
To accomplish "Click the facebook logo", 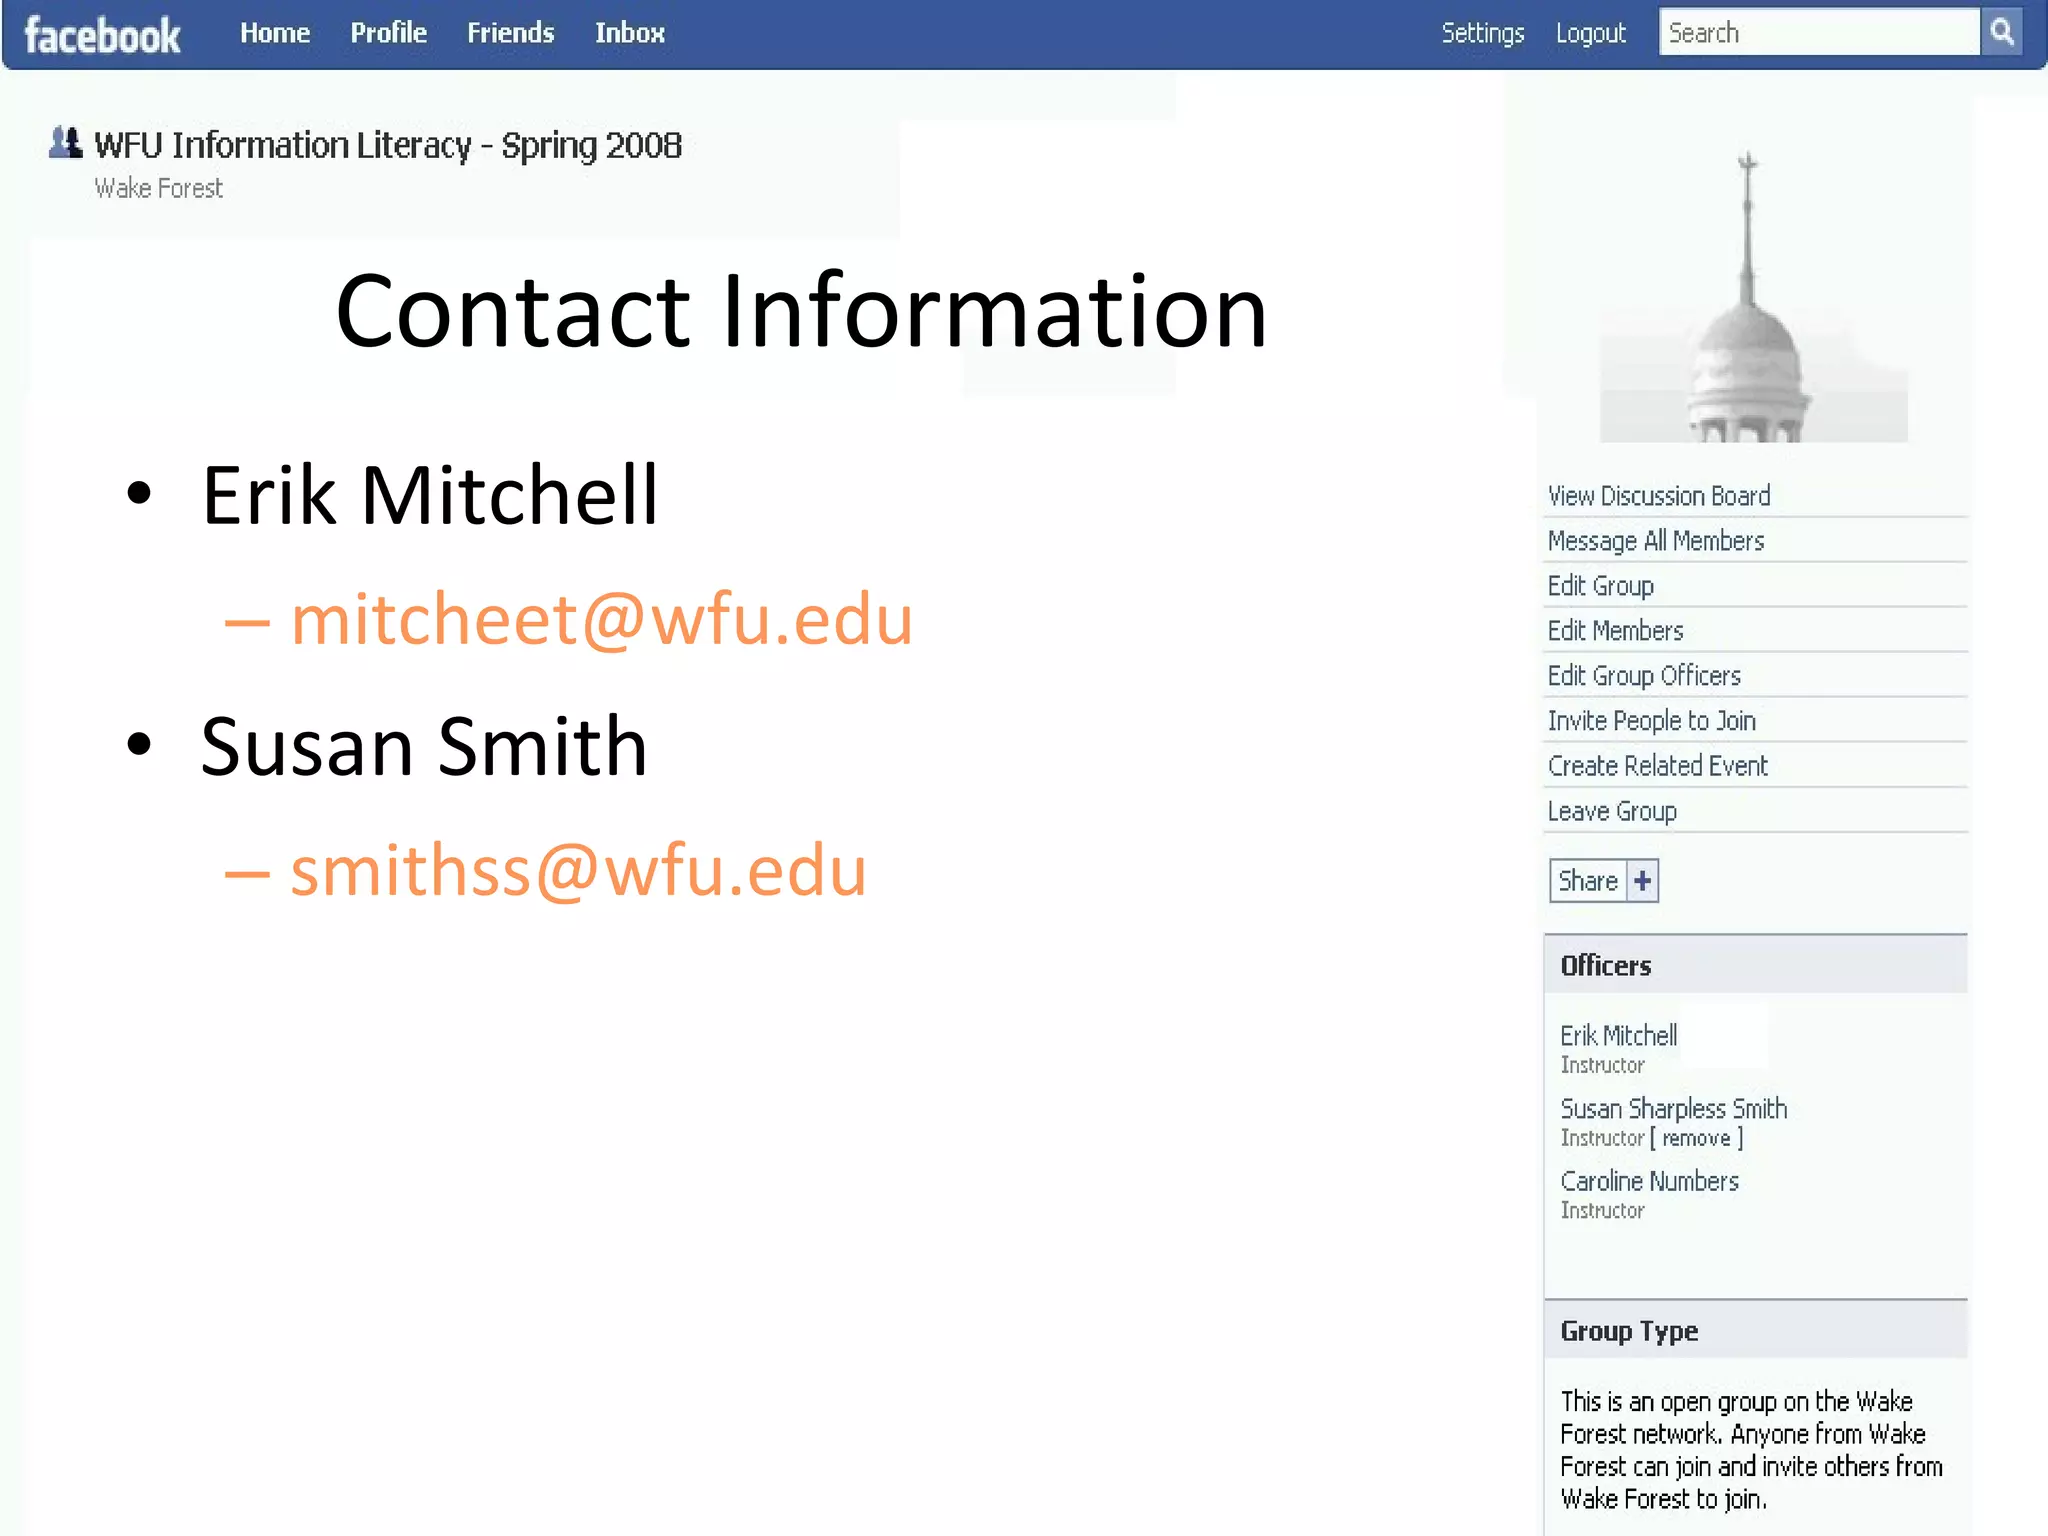I will click(x=102, y=35).
